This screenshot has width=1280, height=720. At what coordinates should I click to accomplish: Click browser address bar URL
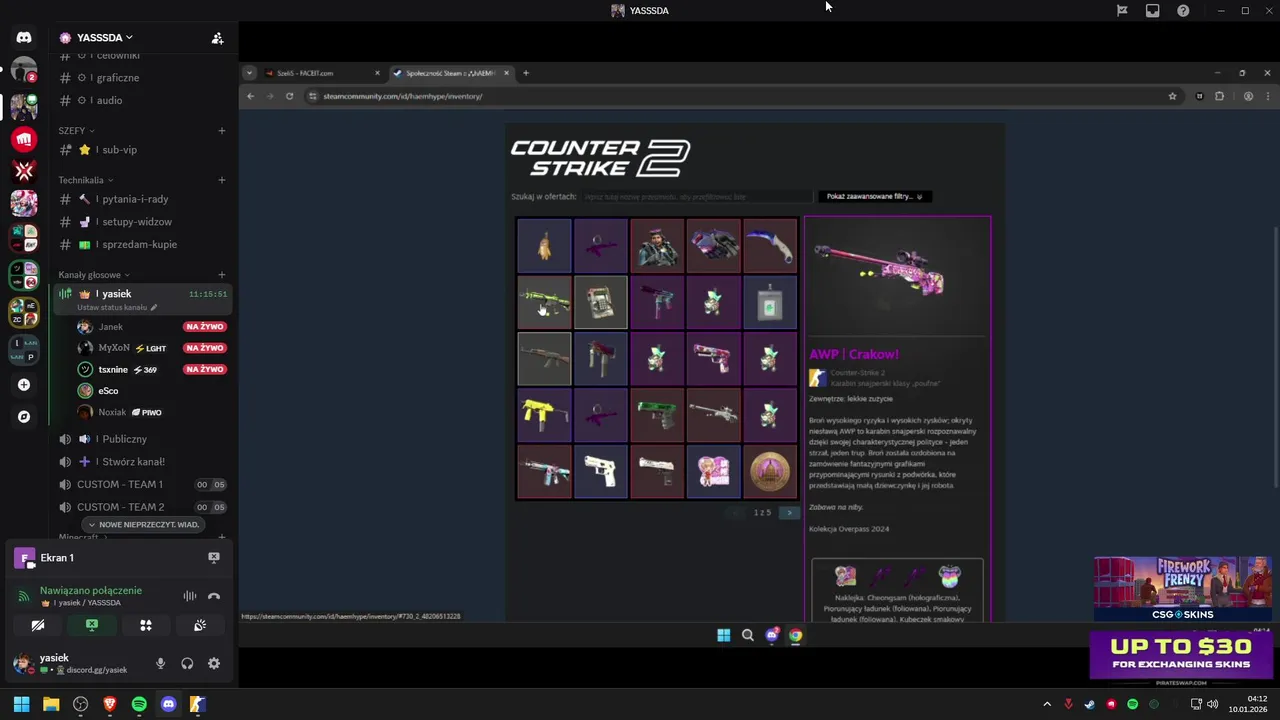pyautogui.click(x=403, y=96)
